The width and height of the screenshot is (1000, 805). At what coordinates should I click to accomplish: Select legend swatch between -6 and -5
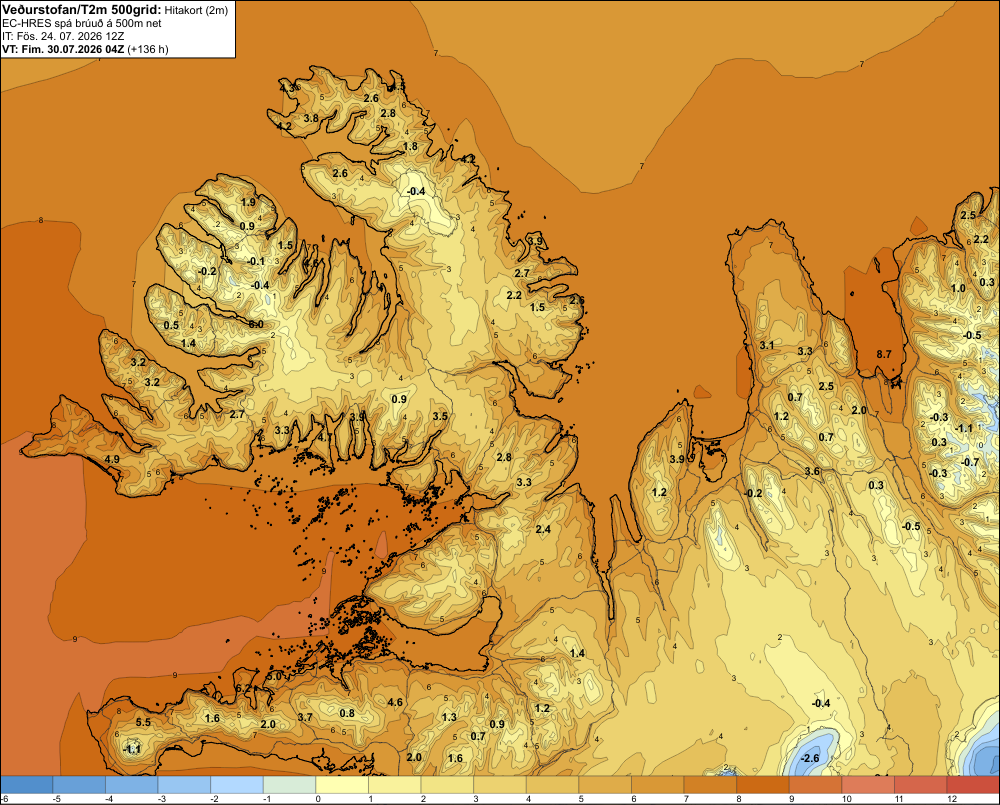(26, 785)
